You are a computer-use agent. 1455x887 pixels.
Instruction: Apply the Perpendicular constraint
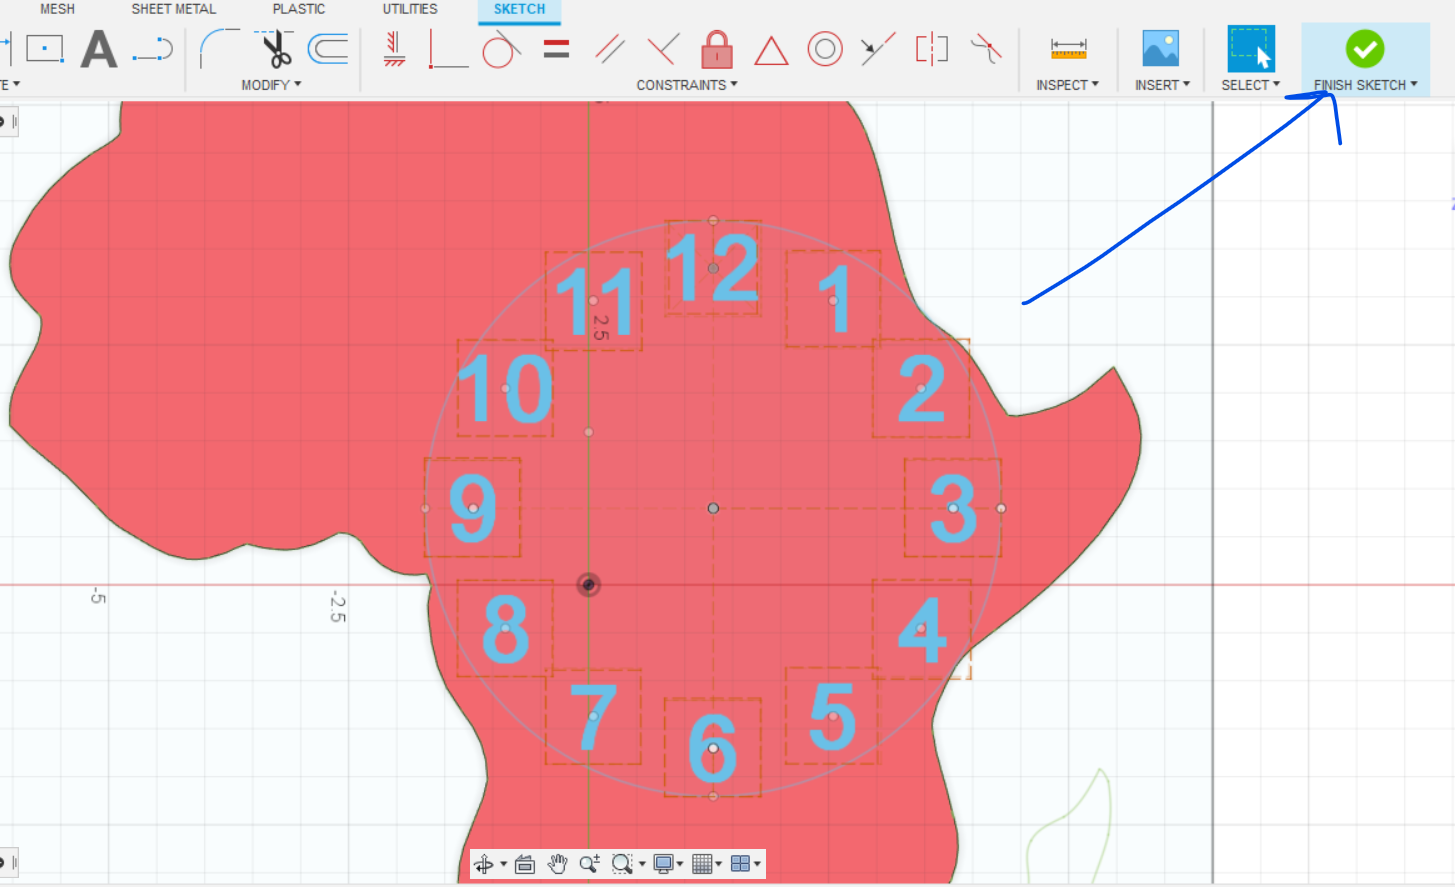pyautogui.click(x=663, y=48)
